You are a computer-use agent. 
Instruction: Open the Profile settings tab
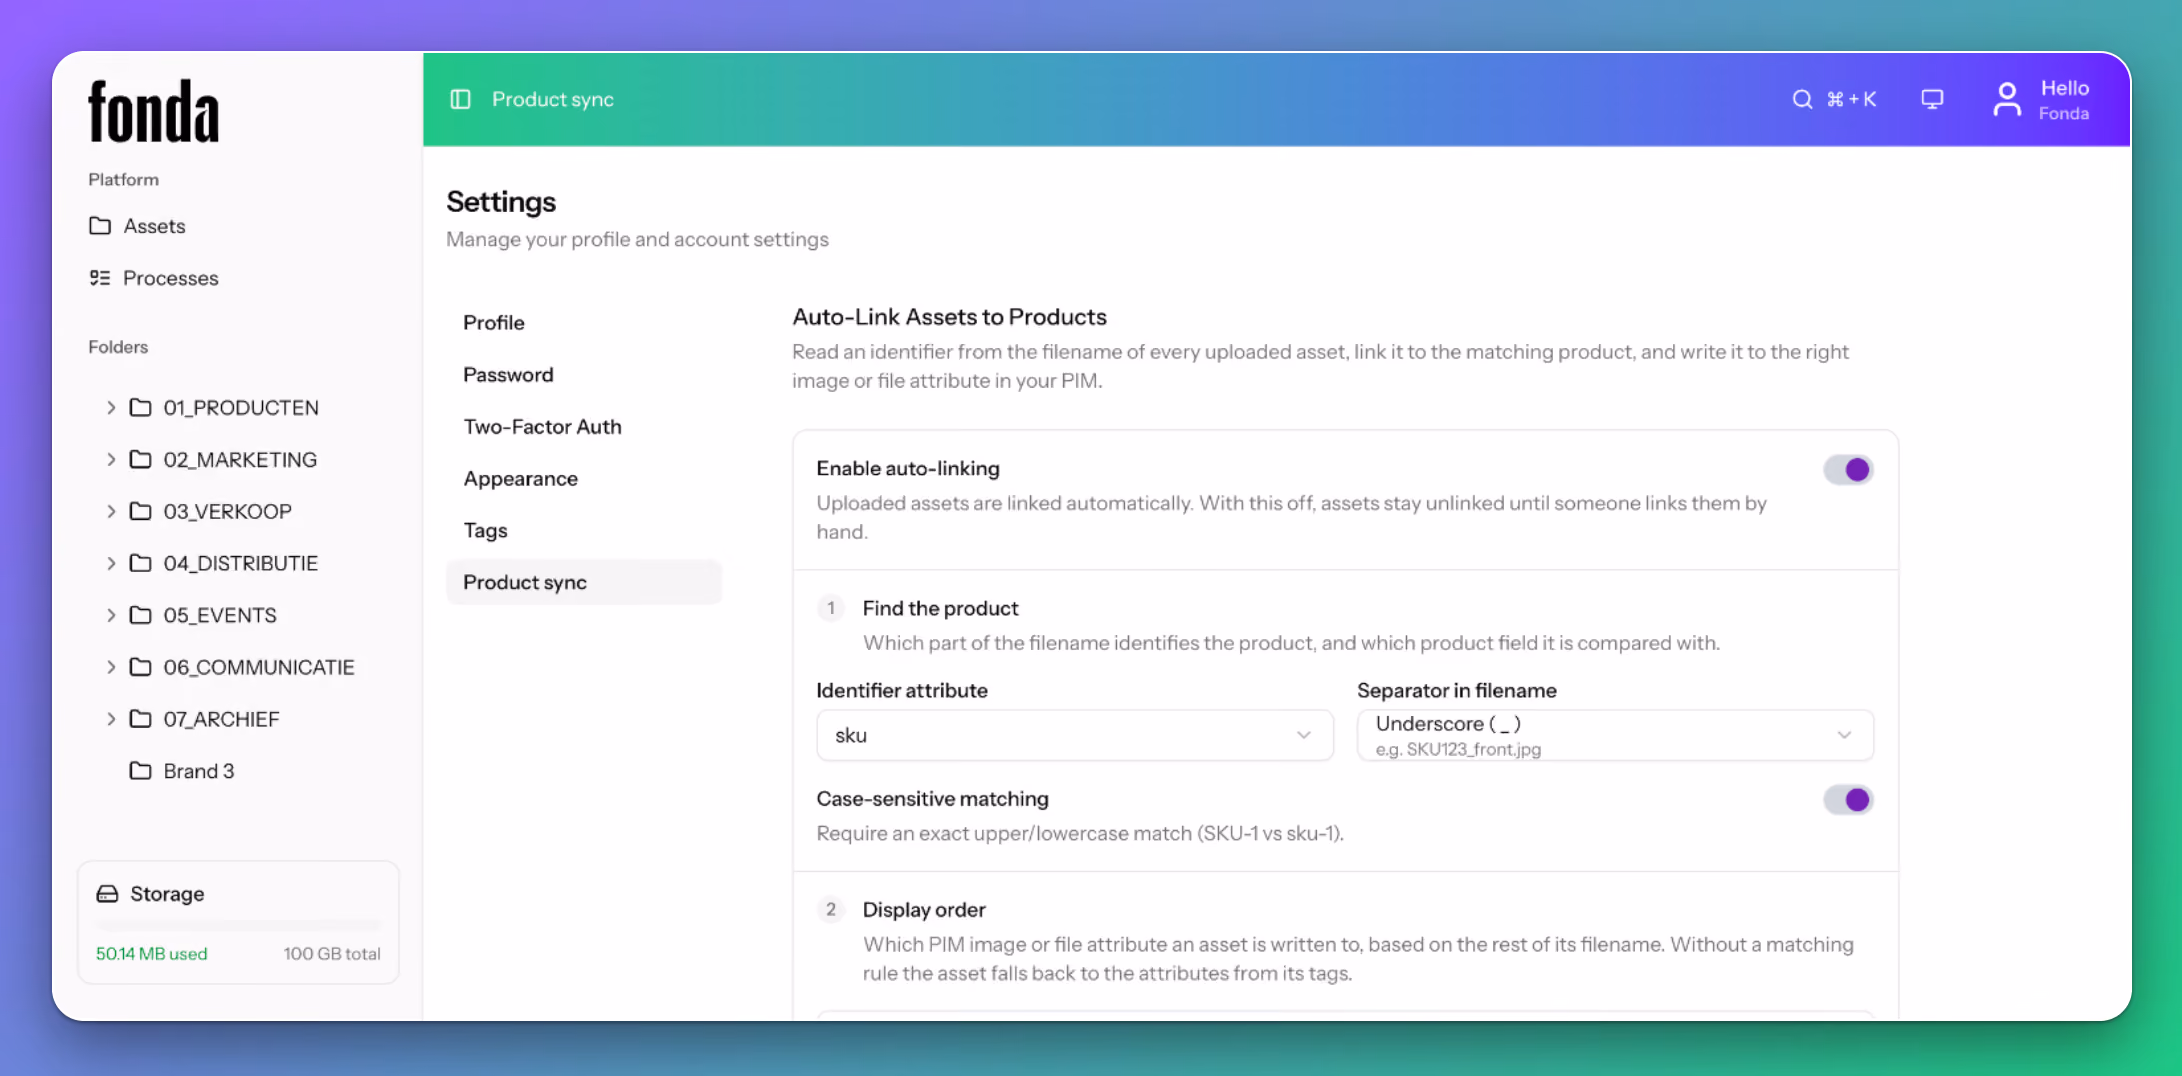click(584, 322)
